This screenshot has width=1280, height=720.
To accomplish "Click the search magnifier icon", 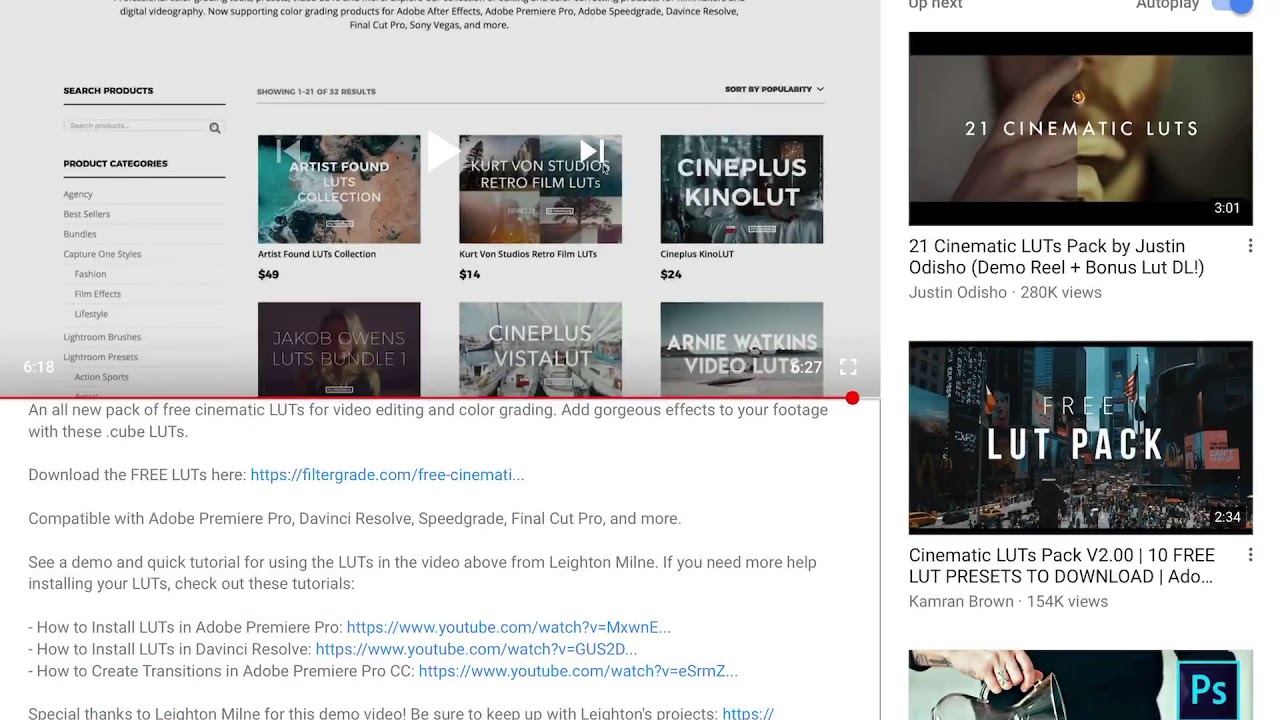I will 214,127.
